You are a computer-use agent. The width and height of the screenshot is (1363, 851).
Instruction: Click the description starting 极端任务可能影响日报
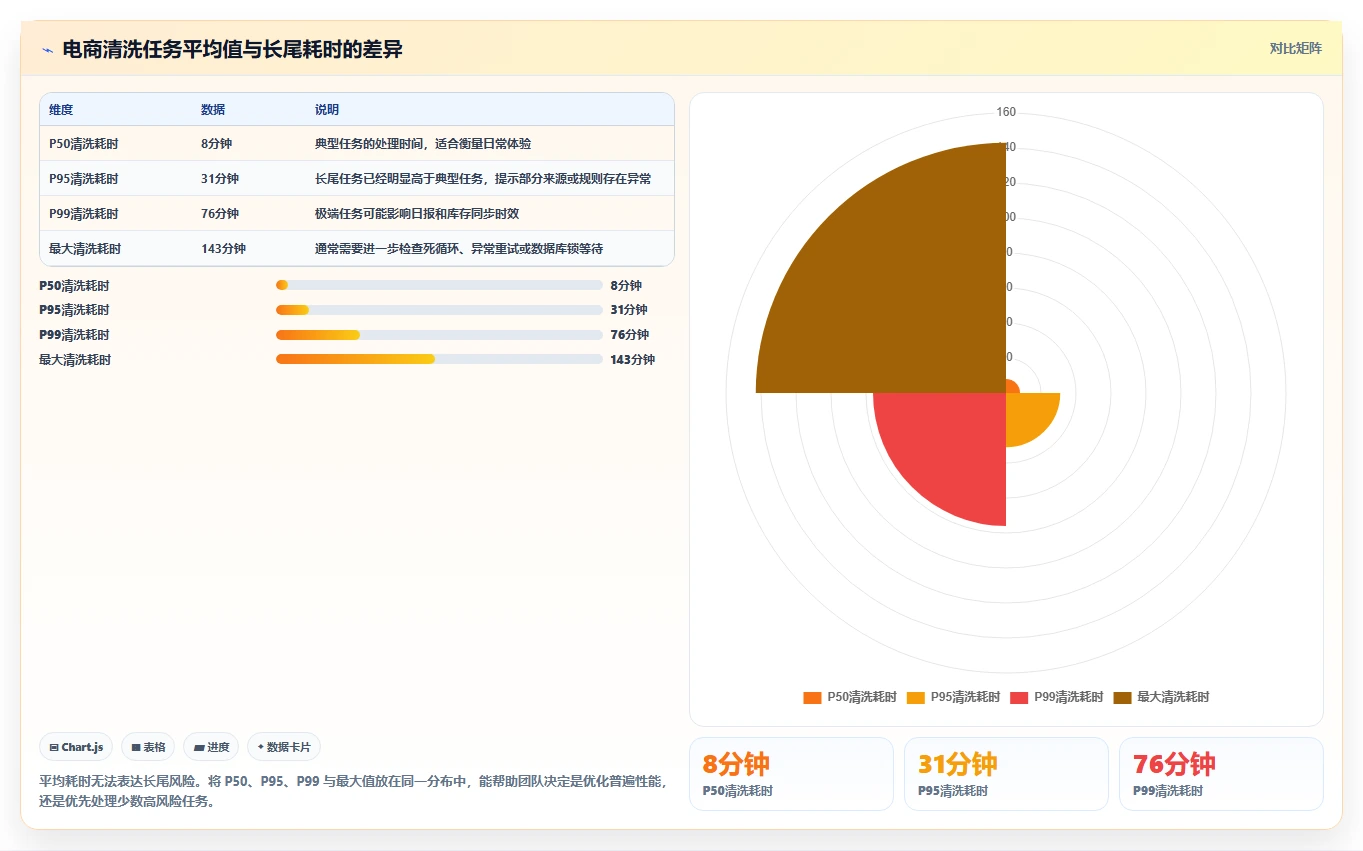pyautogui.click(x=417, y=214)
